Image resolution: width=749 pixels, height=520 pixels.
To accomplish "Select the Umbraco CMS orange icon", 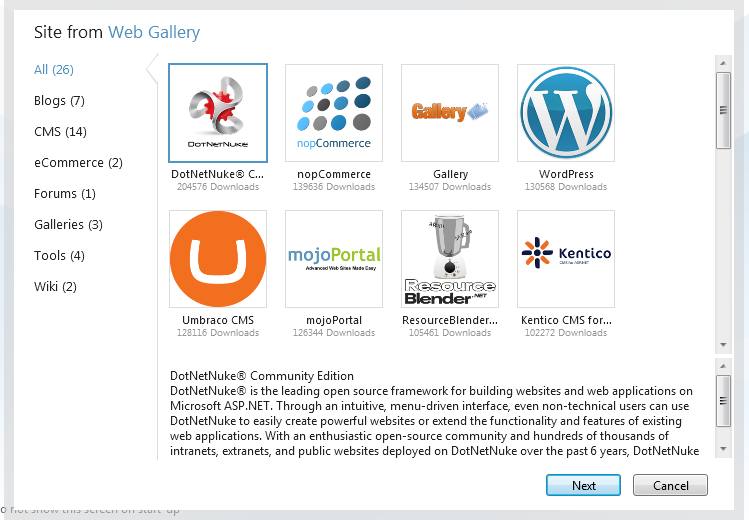I will 218,259.
